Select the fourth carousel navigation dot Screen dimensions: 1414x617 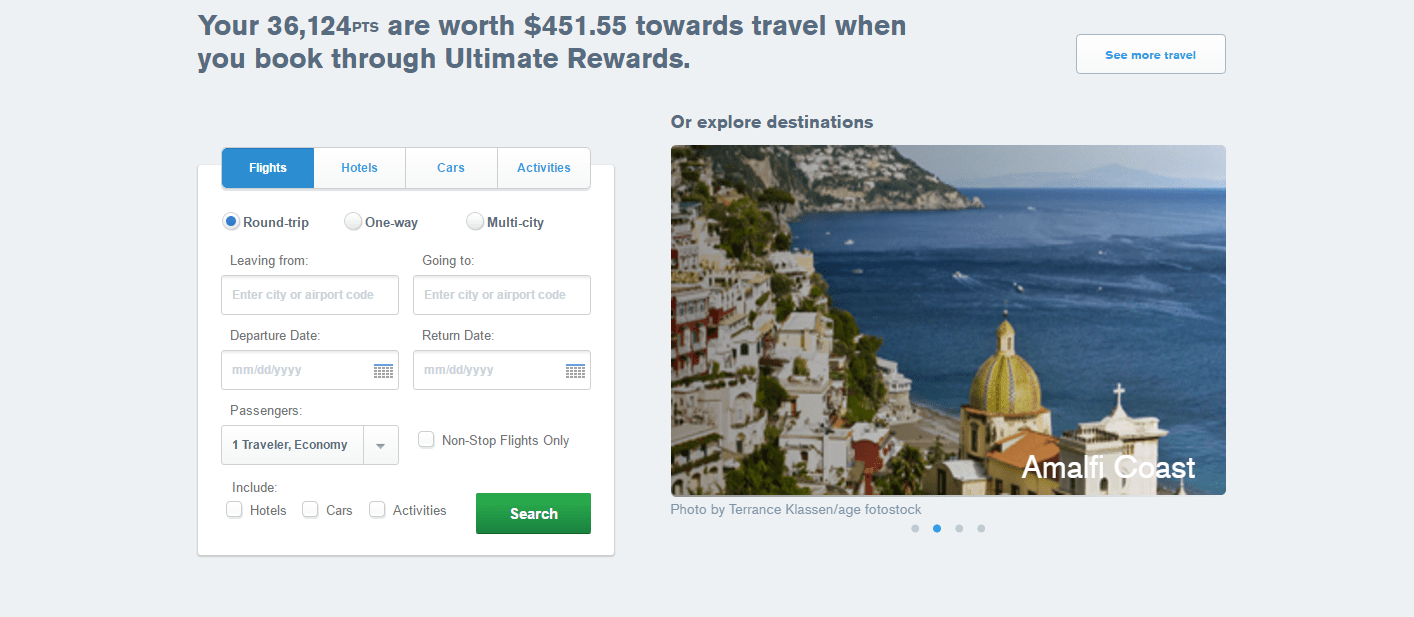coord(981,528)
